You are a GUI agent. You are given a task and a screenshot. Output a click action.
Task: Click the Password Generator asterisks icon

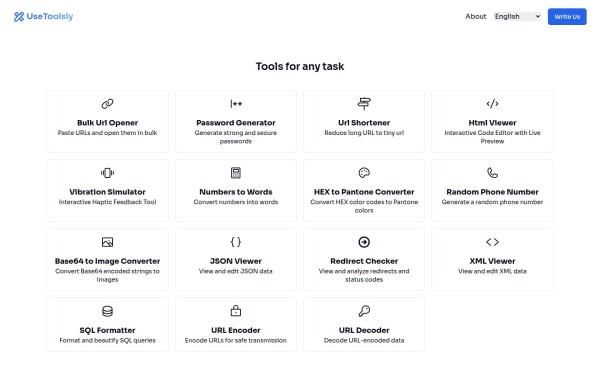pyautogui.click(x=236, y=104)
